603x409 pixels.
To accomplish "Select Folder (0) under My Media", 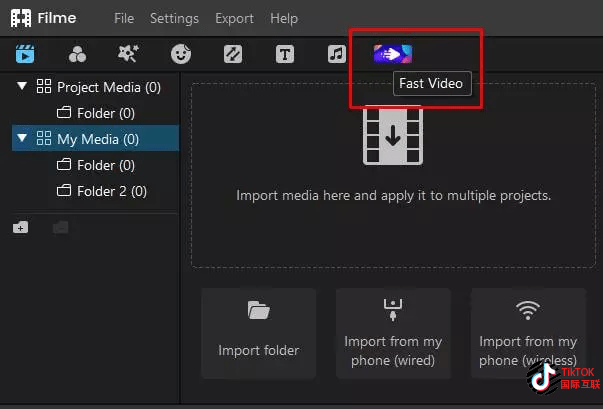I will pyautogui.click(x=96, y=165).
